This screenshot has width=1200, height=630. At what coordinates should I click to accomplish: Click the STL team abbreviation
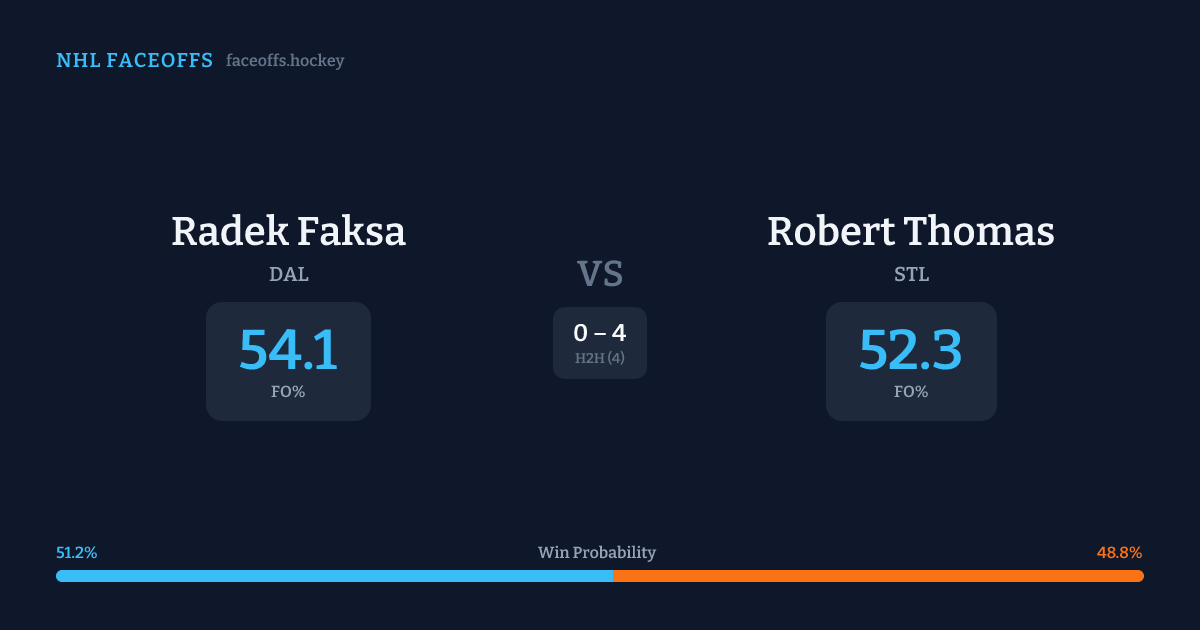tap(911, 275)
